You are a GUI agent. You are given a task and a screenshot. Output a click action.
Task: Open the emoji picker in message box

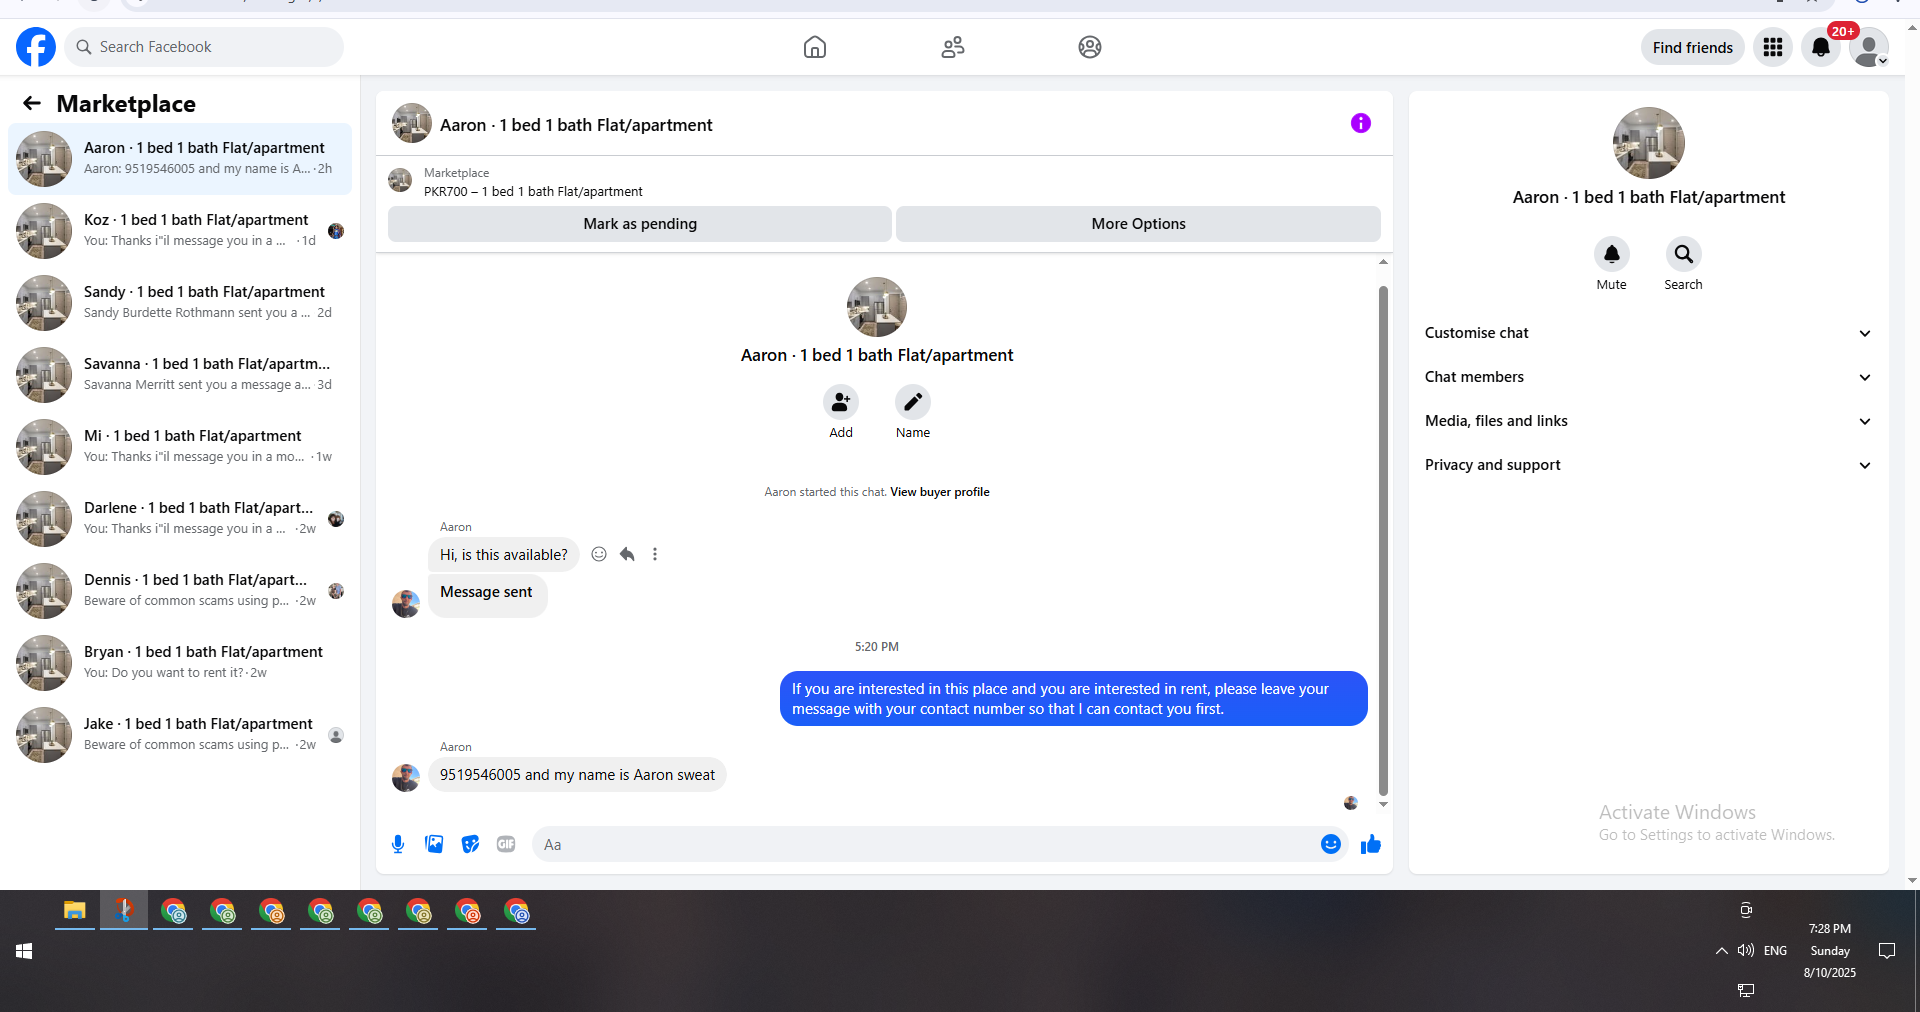[1331, 844]
